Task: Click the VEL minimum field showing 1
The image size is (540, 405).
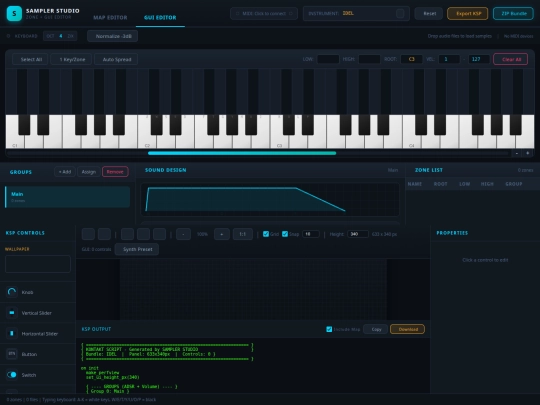Action: pos(449,59)
